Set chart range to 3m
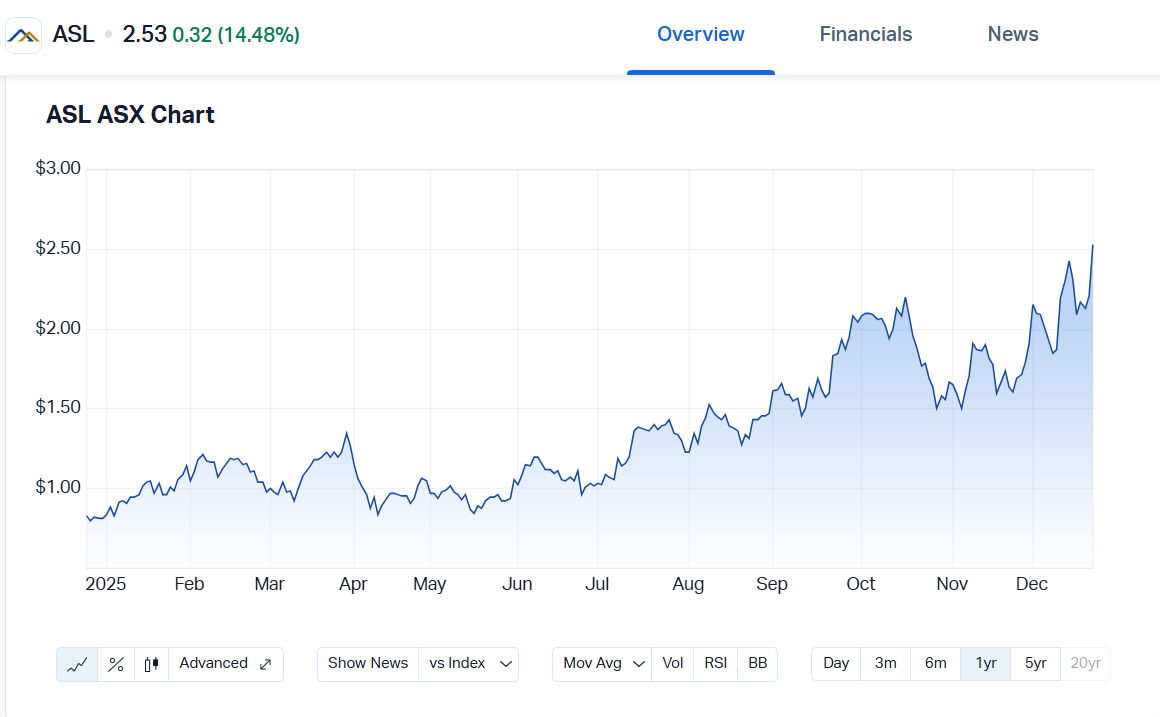Screen dimensions: 1160x717 click(885, 664)
